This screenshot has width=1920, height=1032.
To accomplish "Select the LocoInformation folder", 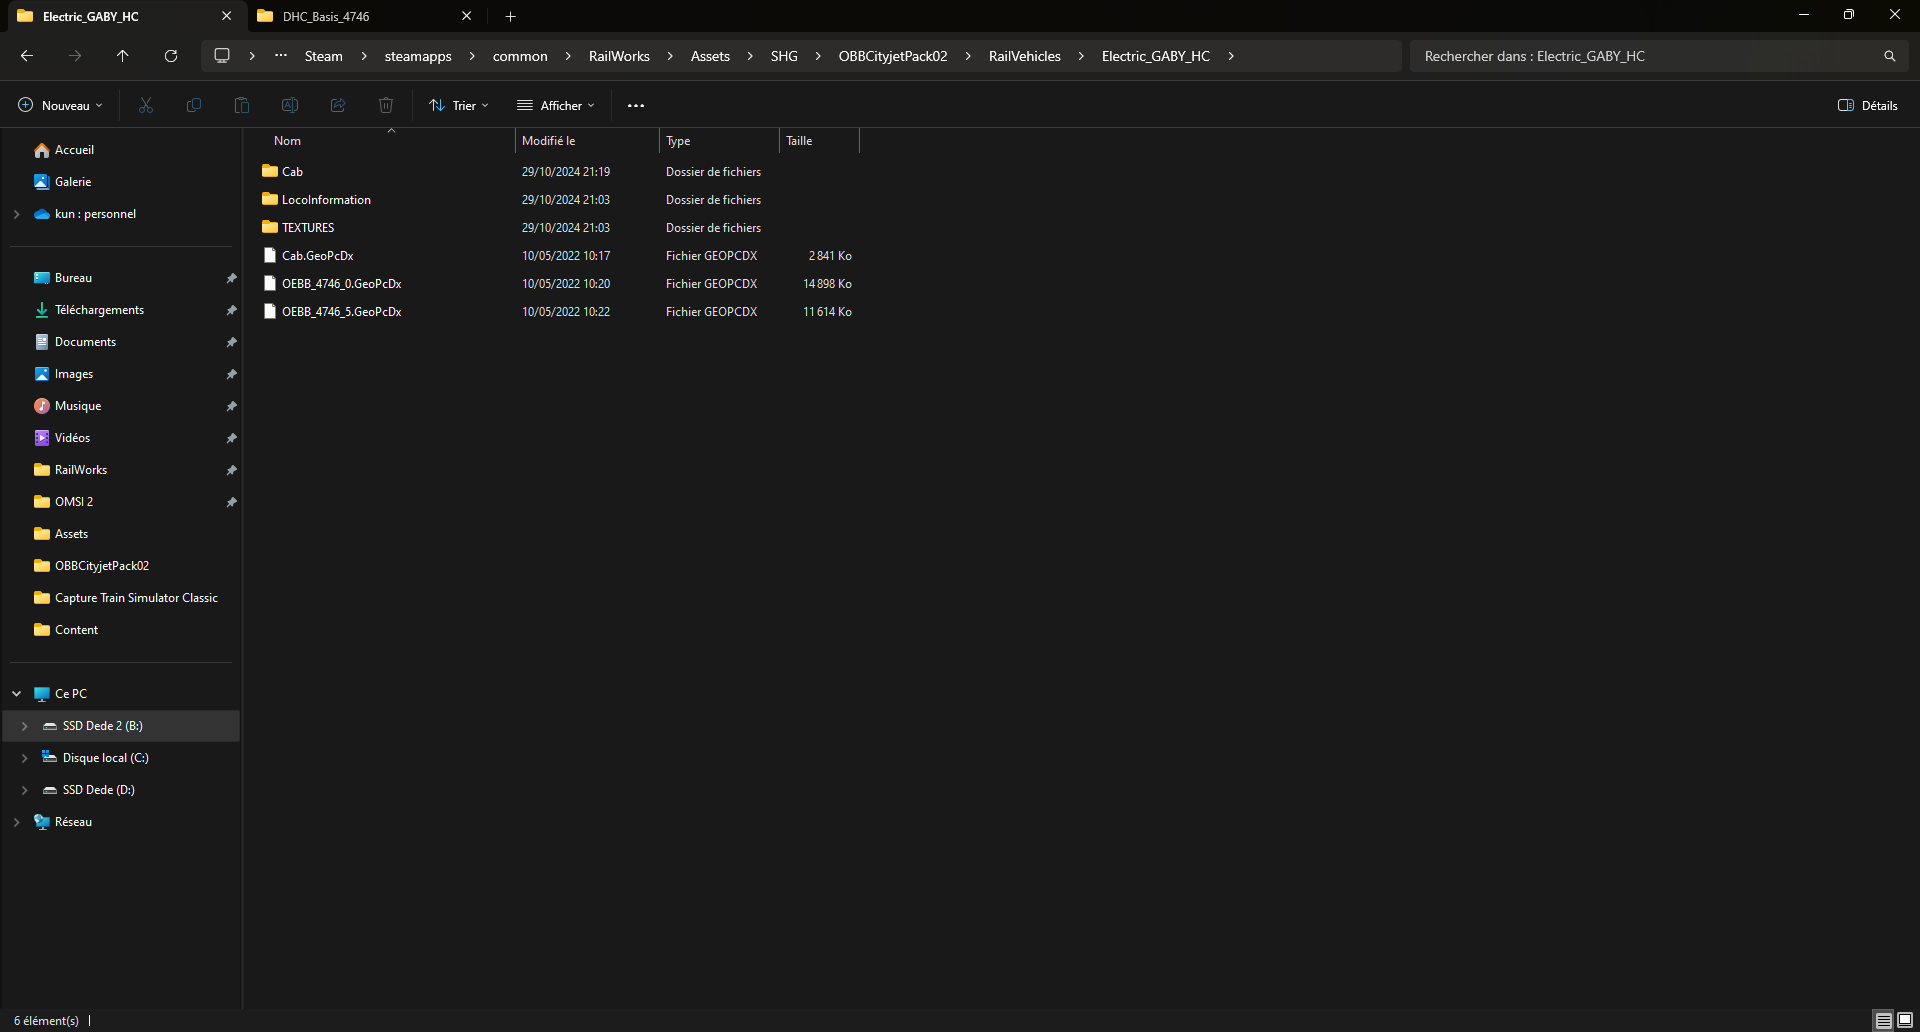I will click(326, 200).
